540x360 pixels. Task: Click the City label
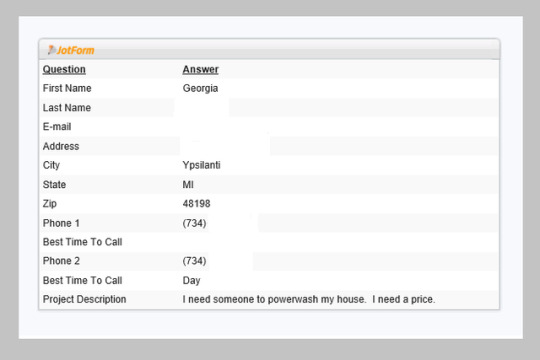click(x=51, y=165)
